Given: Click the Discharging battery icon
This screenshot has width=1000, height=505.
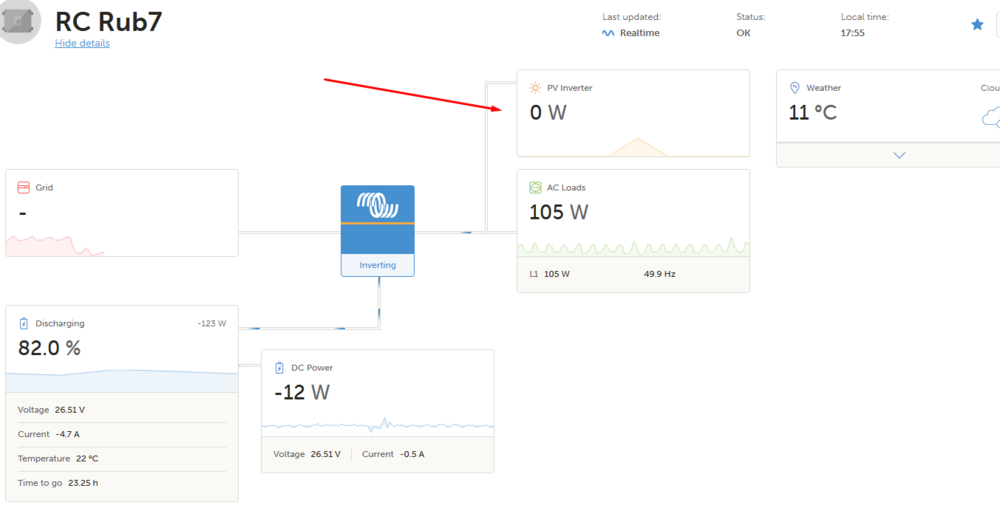Looking at the screenshot, I should 24,323.
